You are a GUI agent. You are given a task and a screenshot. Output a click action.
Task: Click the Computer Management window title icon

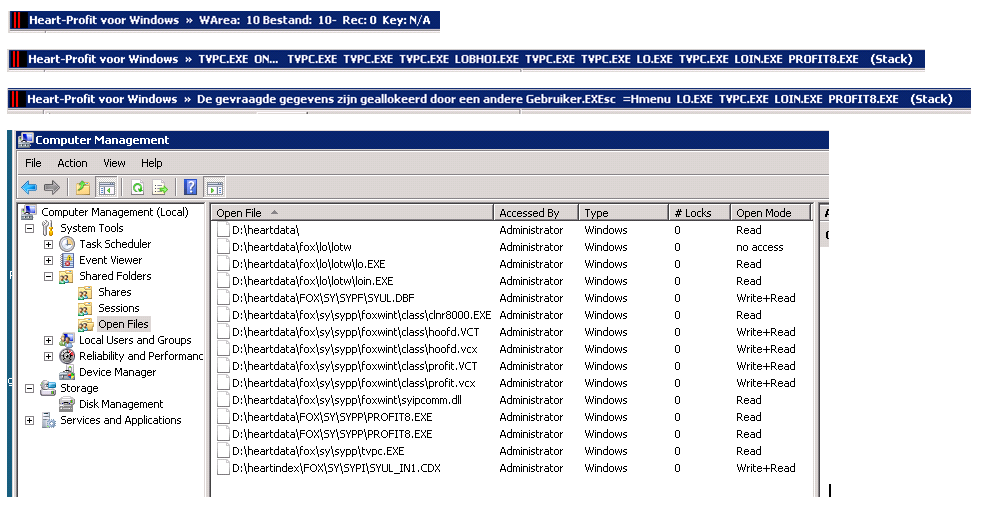click(25, 140)
